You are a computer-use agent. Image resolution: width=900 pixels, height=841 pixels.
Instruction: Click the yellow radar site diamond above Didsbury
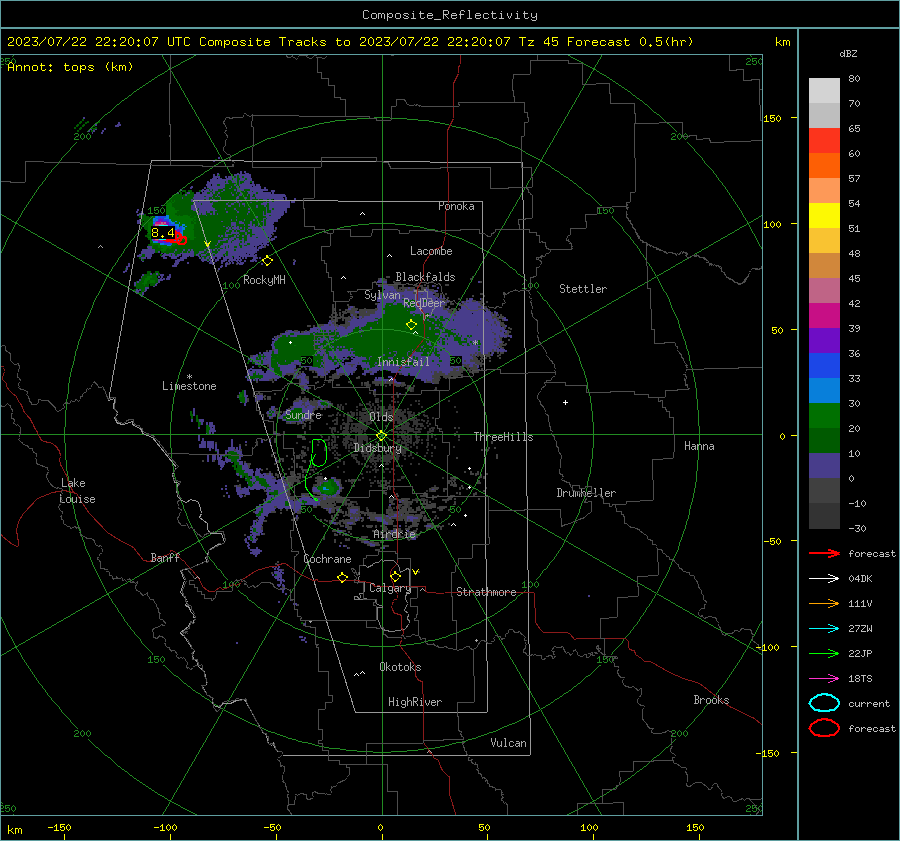382,436
